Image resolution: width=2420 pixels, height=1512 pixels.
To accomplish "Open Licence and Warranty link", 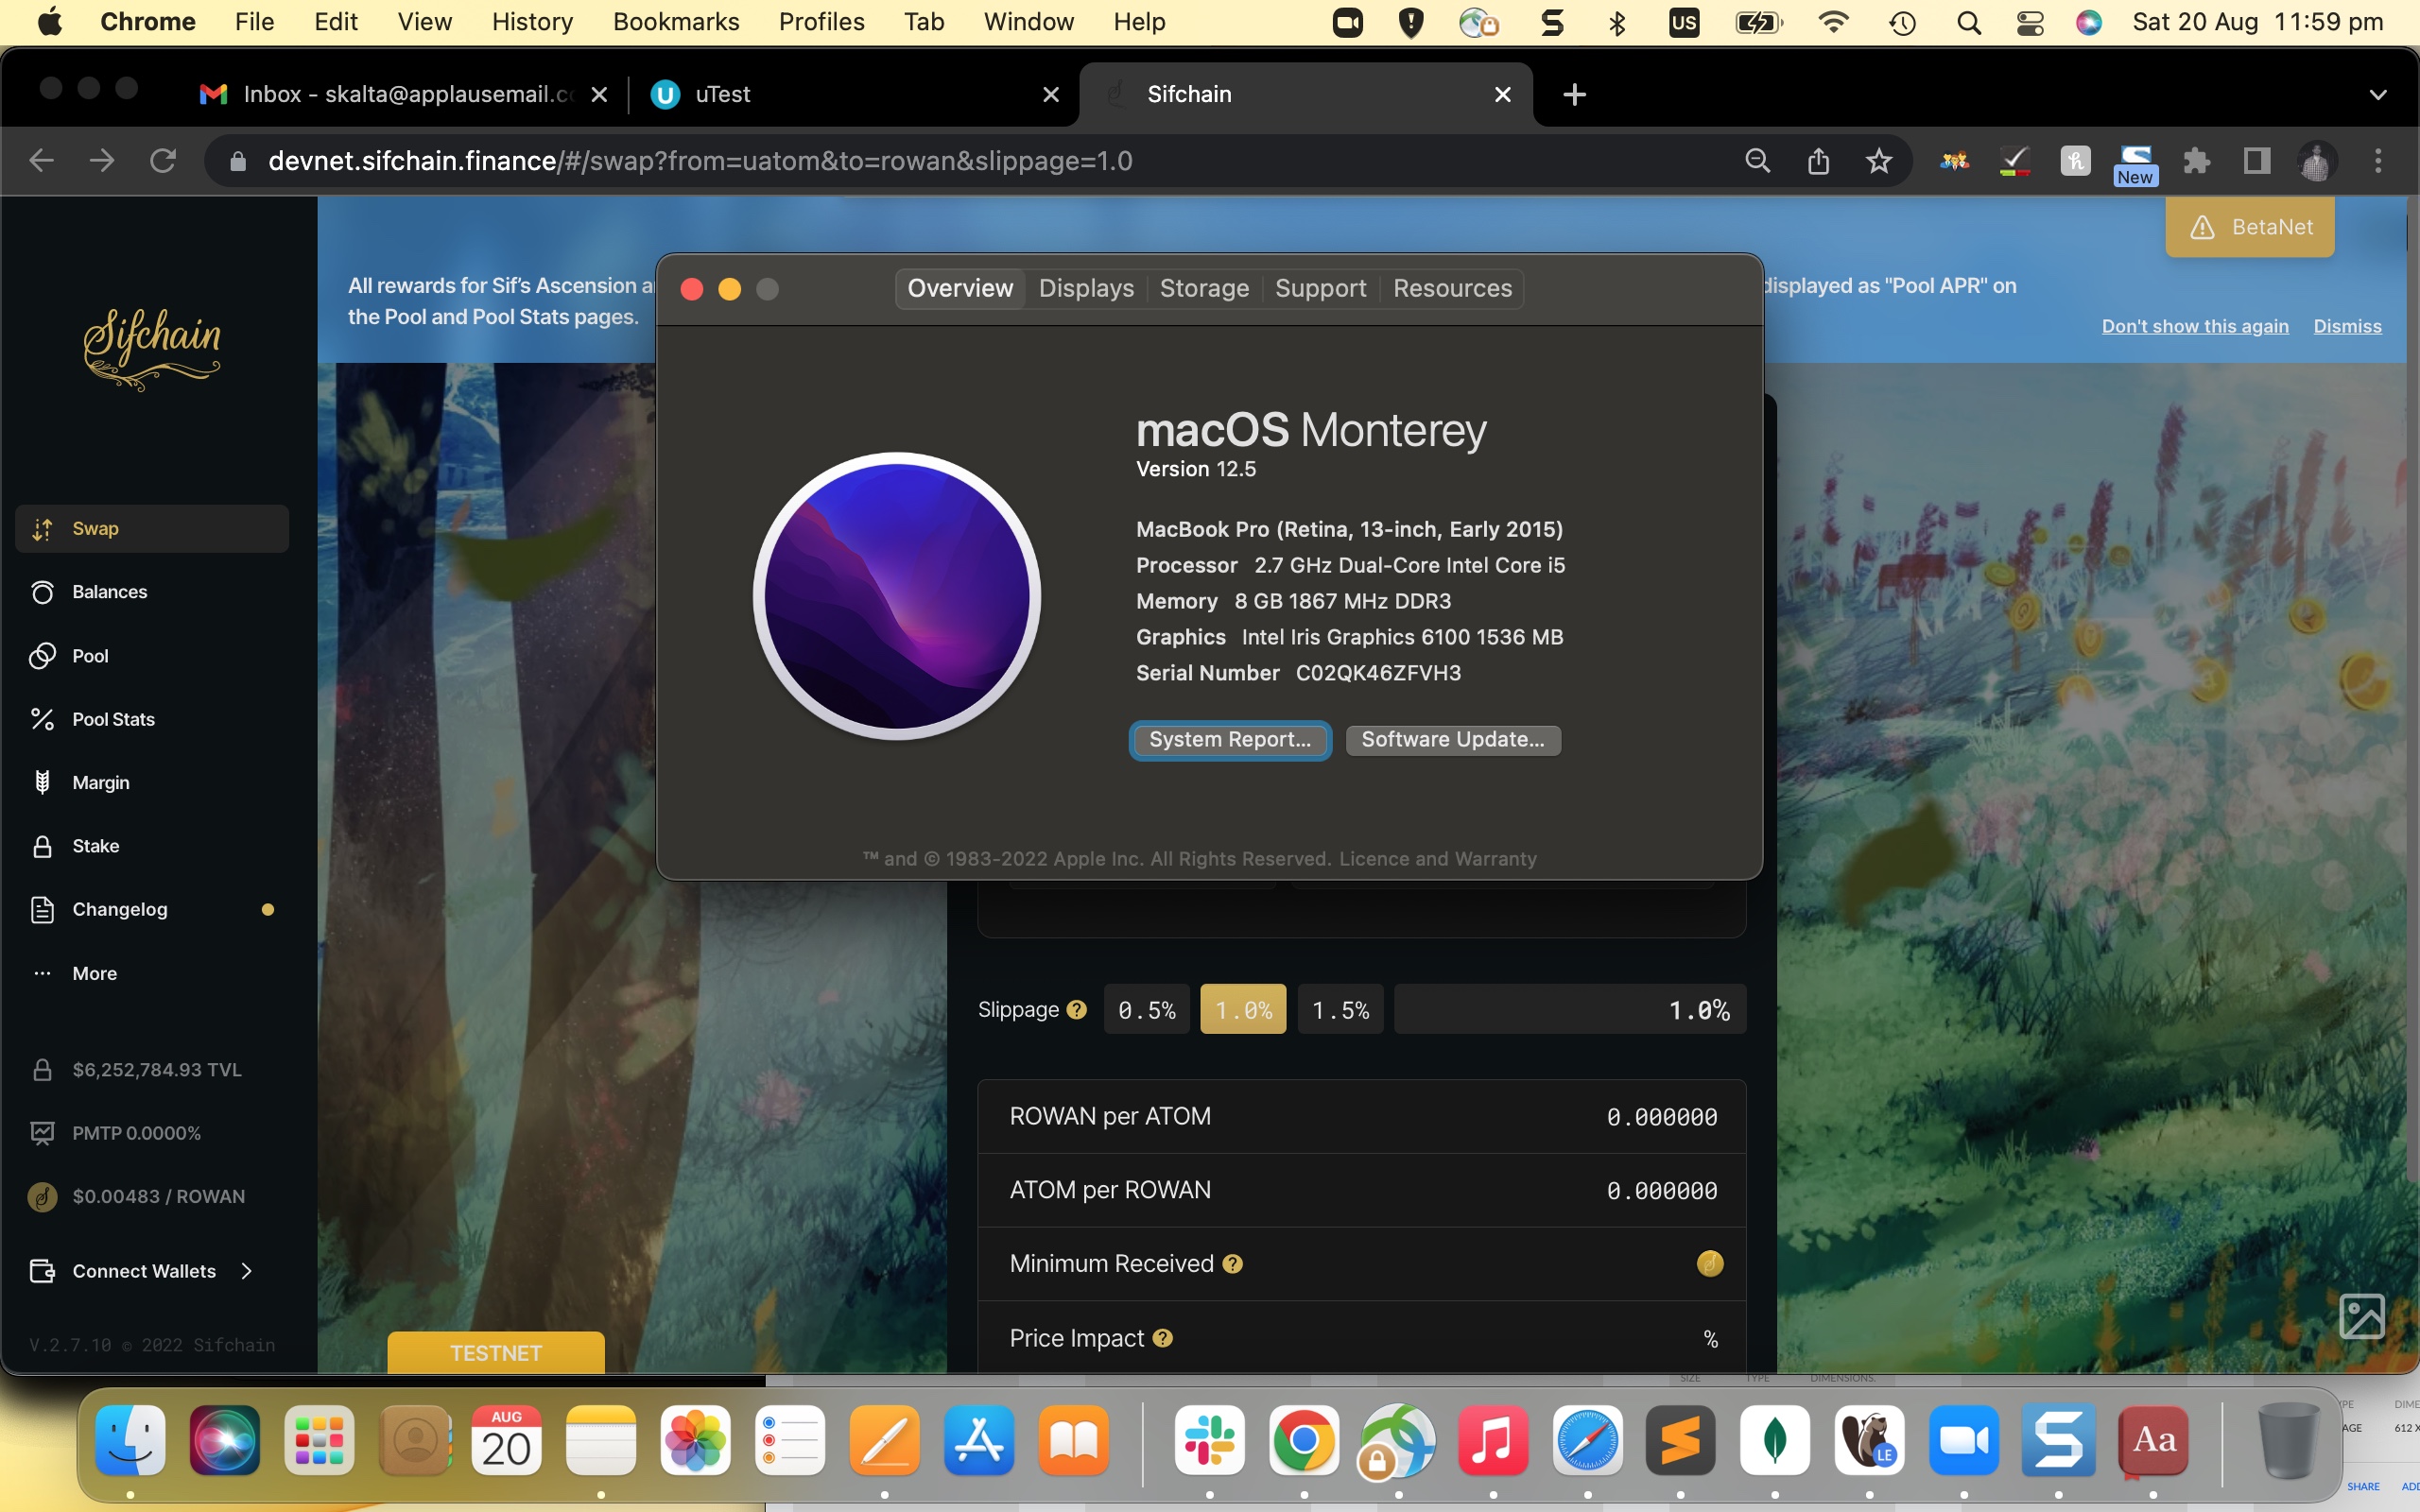I will pyautogui.click(x=1438, y=859).
